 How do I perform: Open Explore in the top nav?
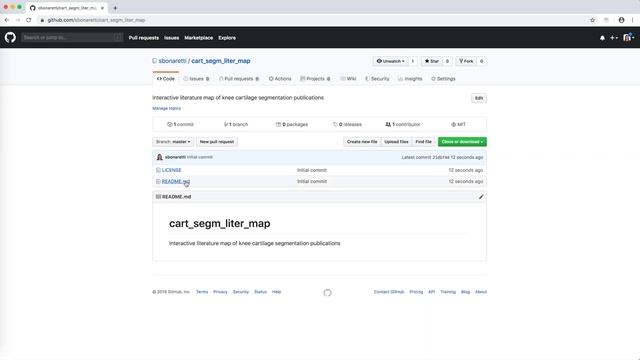(227, 38)
